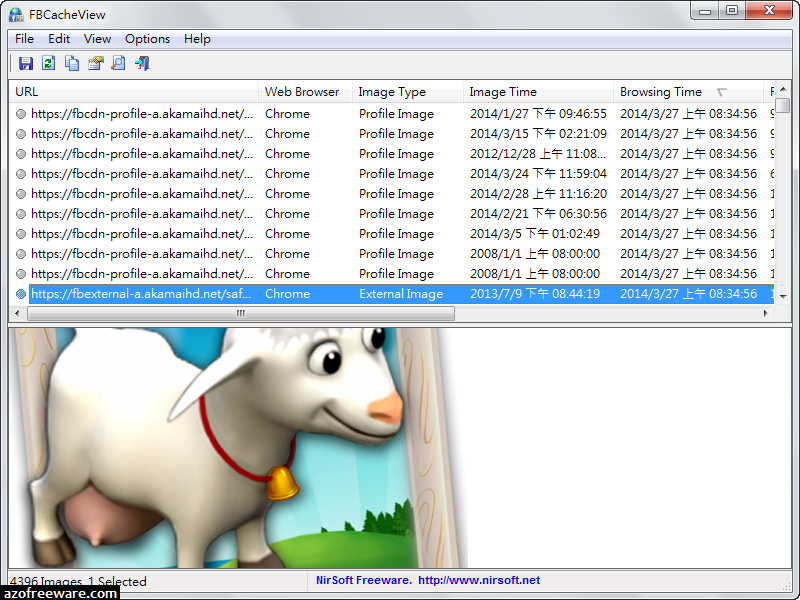Click row icon for 2014/3/24 image
800x600 pixels.
pyautogui.click(x=21, y=174)
